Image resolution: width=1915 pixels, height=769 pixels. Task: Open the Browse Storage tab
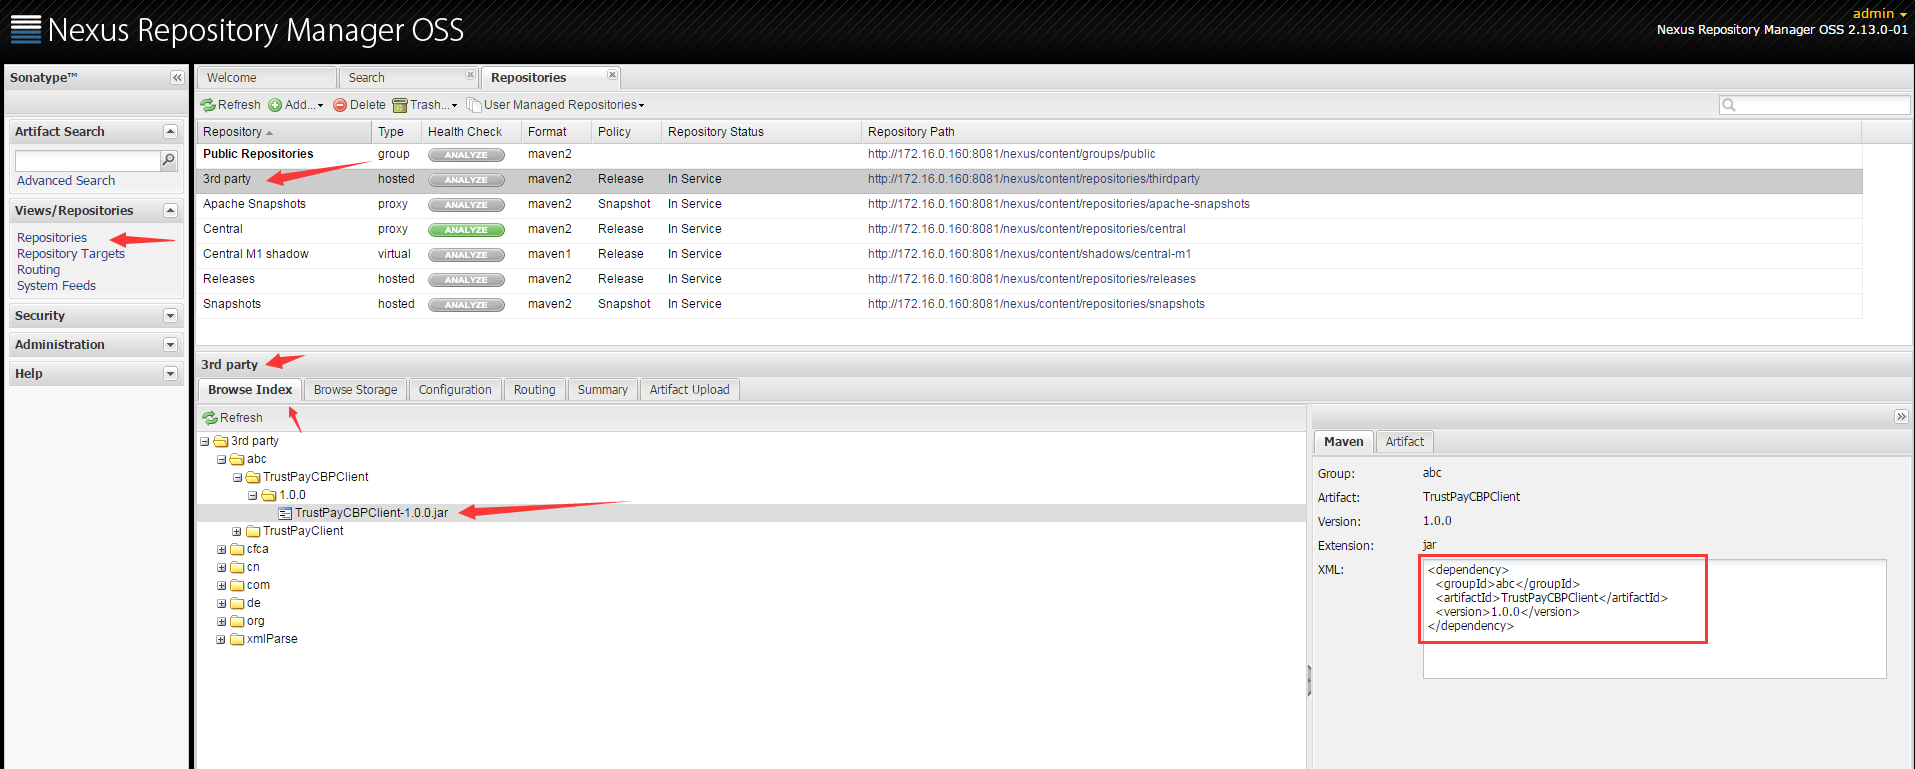tap(355, 390)
